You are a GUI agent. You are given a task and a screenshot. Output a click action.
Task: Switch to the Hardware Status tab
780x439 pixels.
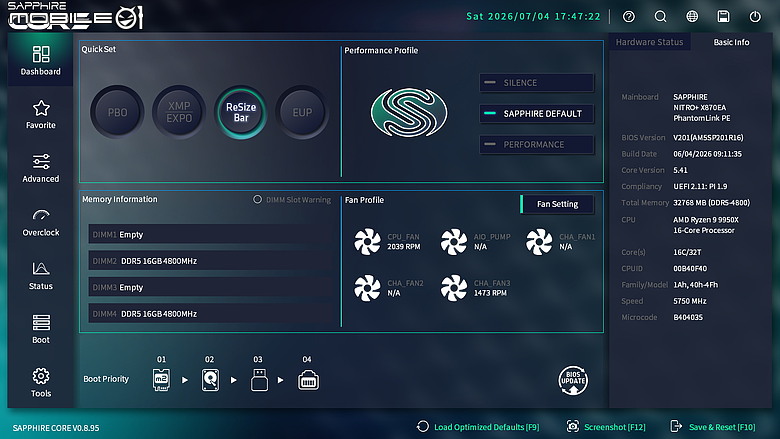pos(650,42)
